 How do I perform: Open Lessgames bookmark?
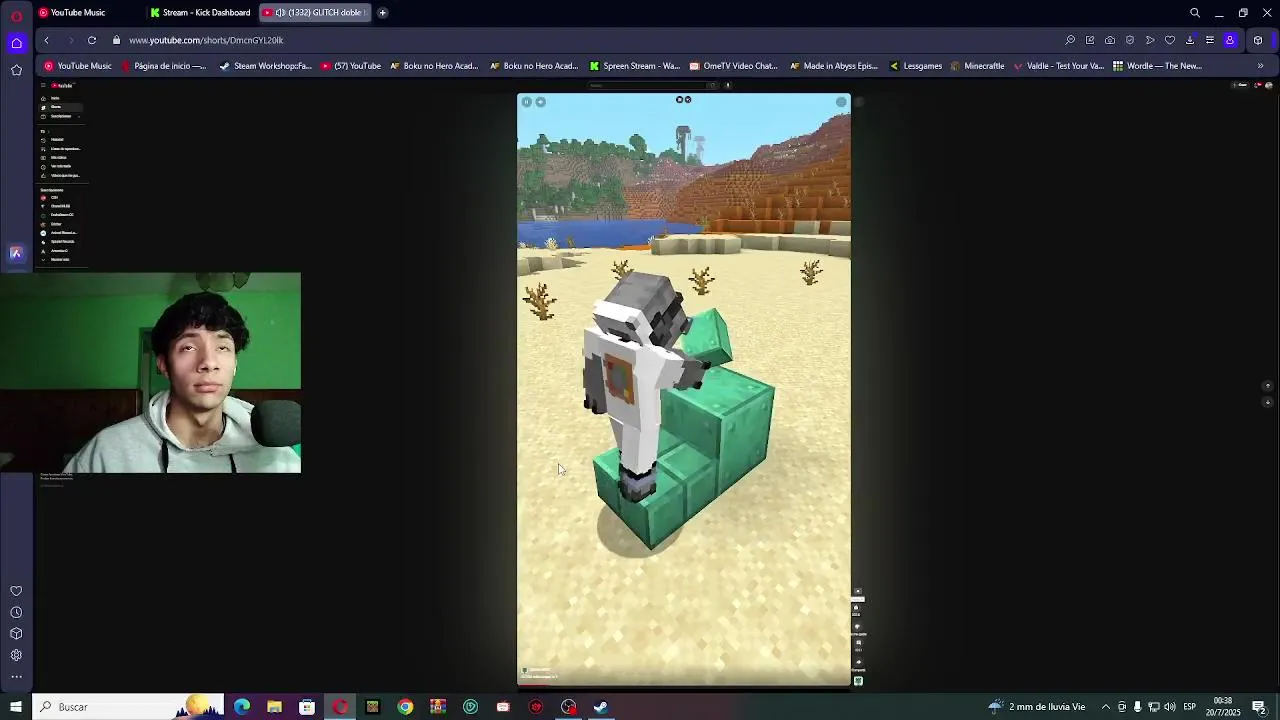click(916, 66)
